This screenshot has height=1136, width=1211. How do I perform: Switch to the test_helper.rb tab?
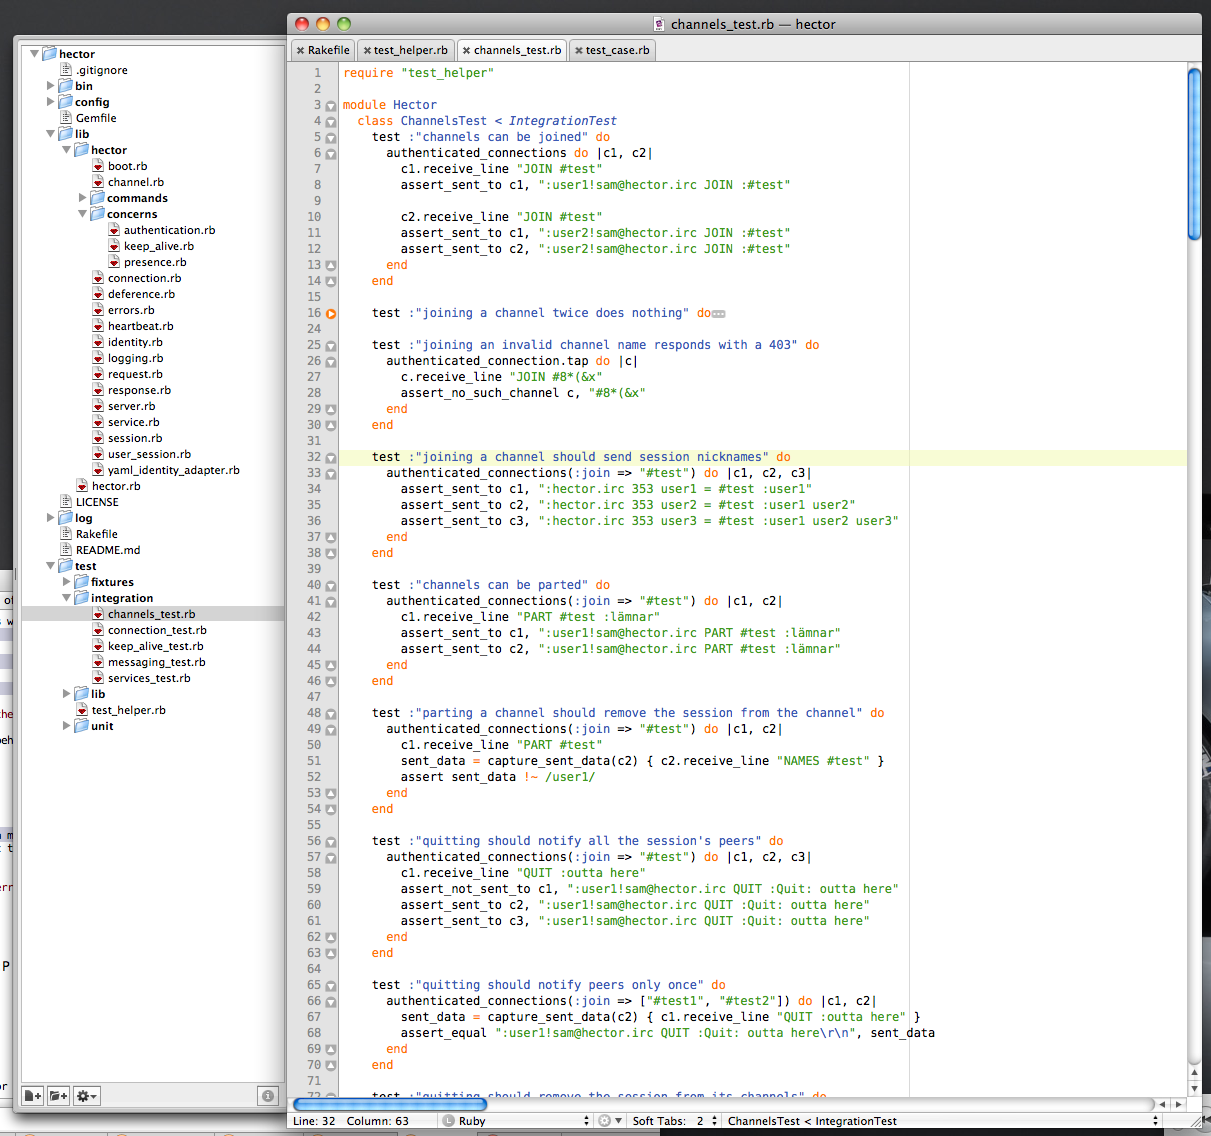coord(410,50)
